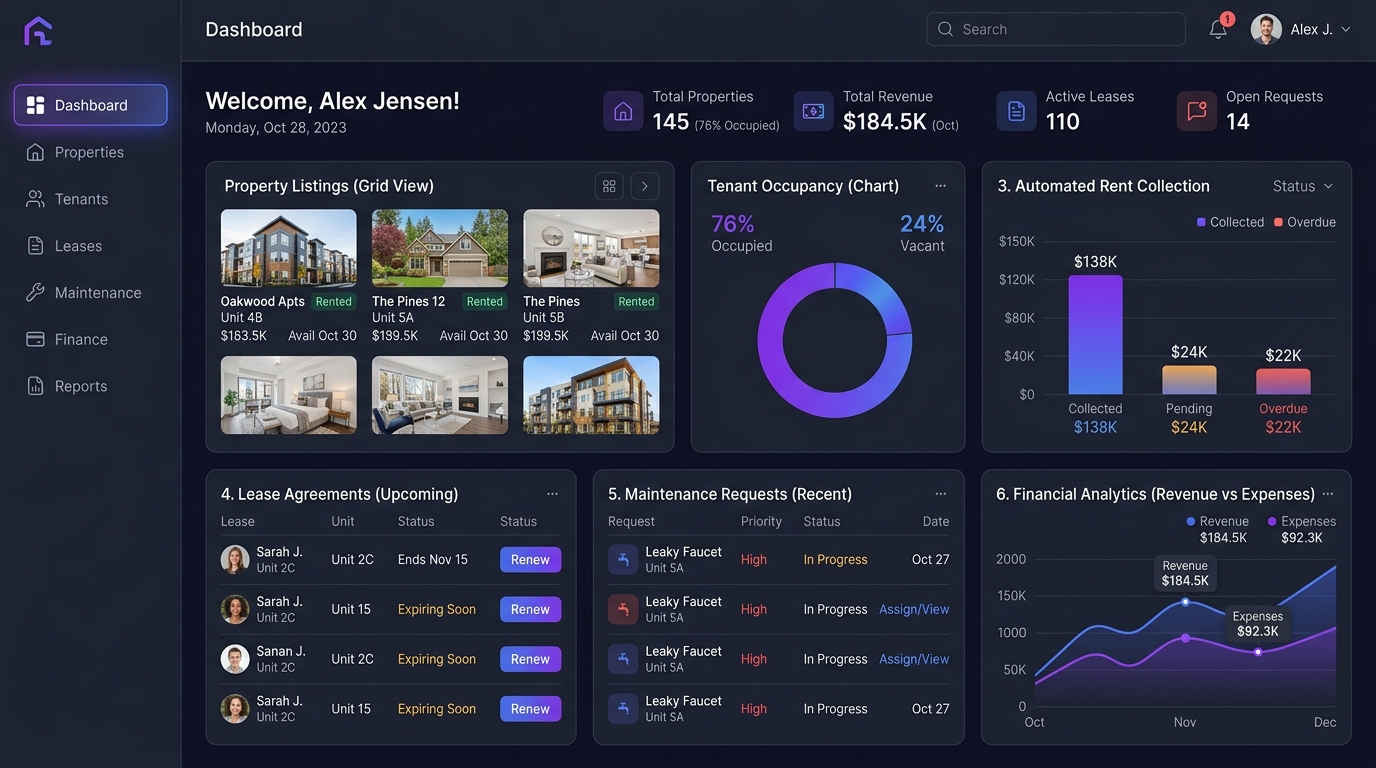1376x768 pixels.
Task: Open Tenant Occupancy three-dot menu
Action: pos(940,186)
